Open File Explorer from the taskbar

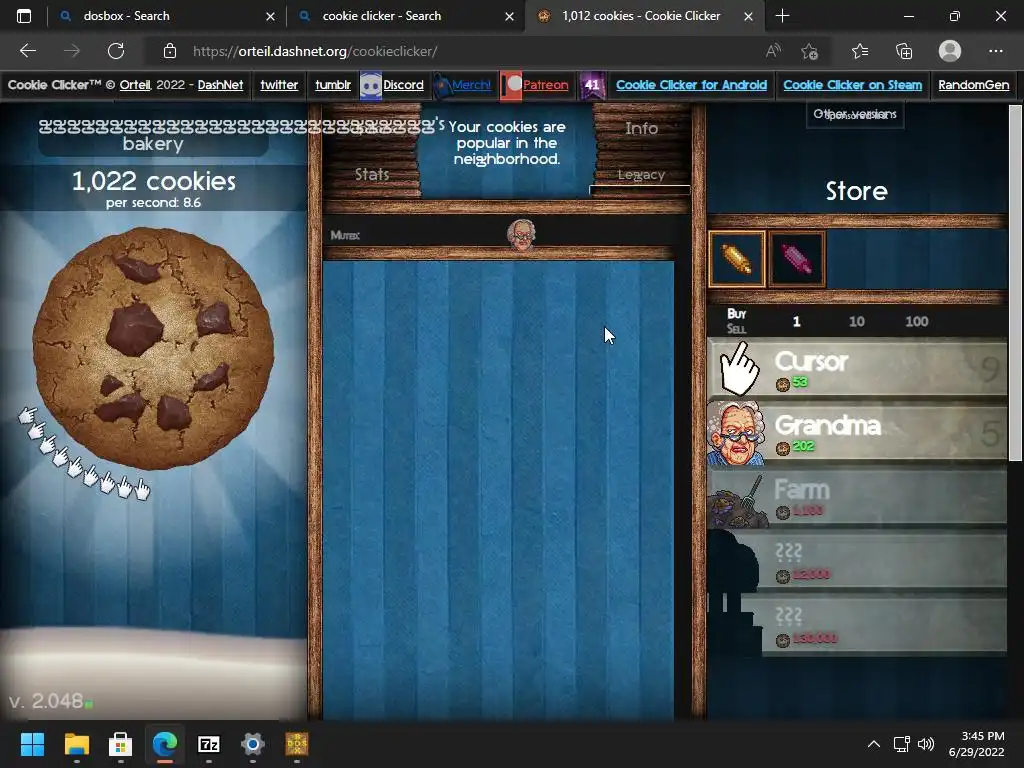point(76,744)
